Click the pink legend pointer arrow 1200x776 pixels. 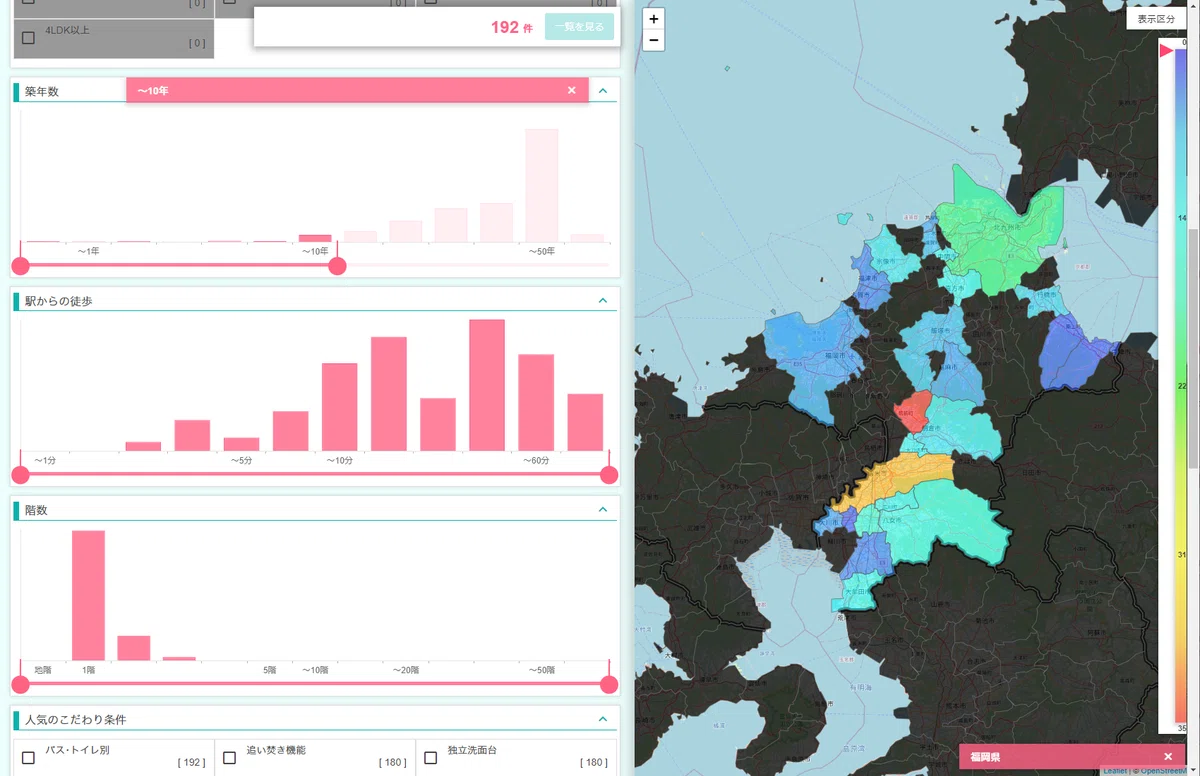pos(1166,51)
